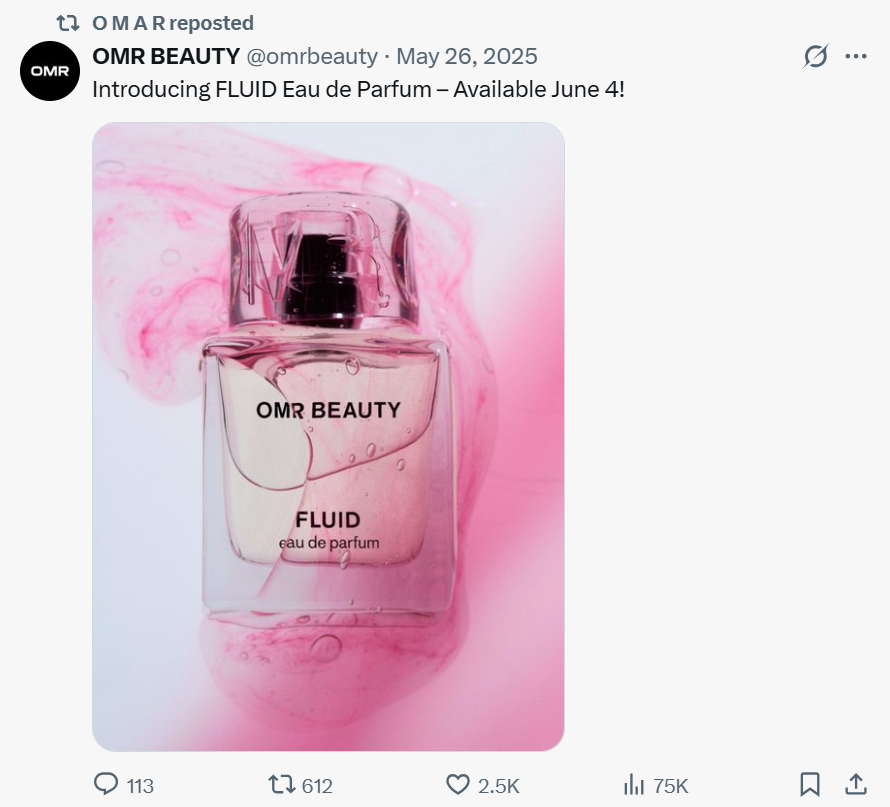Click the 2.5K likes count
This screenshot has width=890, height=807.
coord(498,785)
